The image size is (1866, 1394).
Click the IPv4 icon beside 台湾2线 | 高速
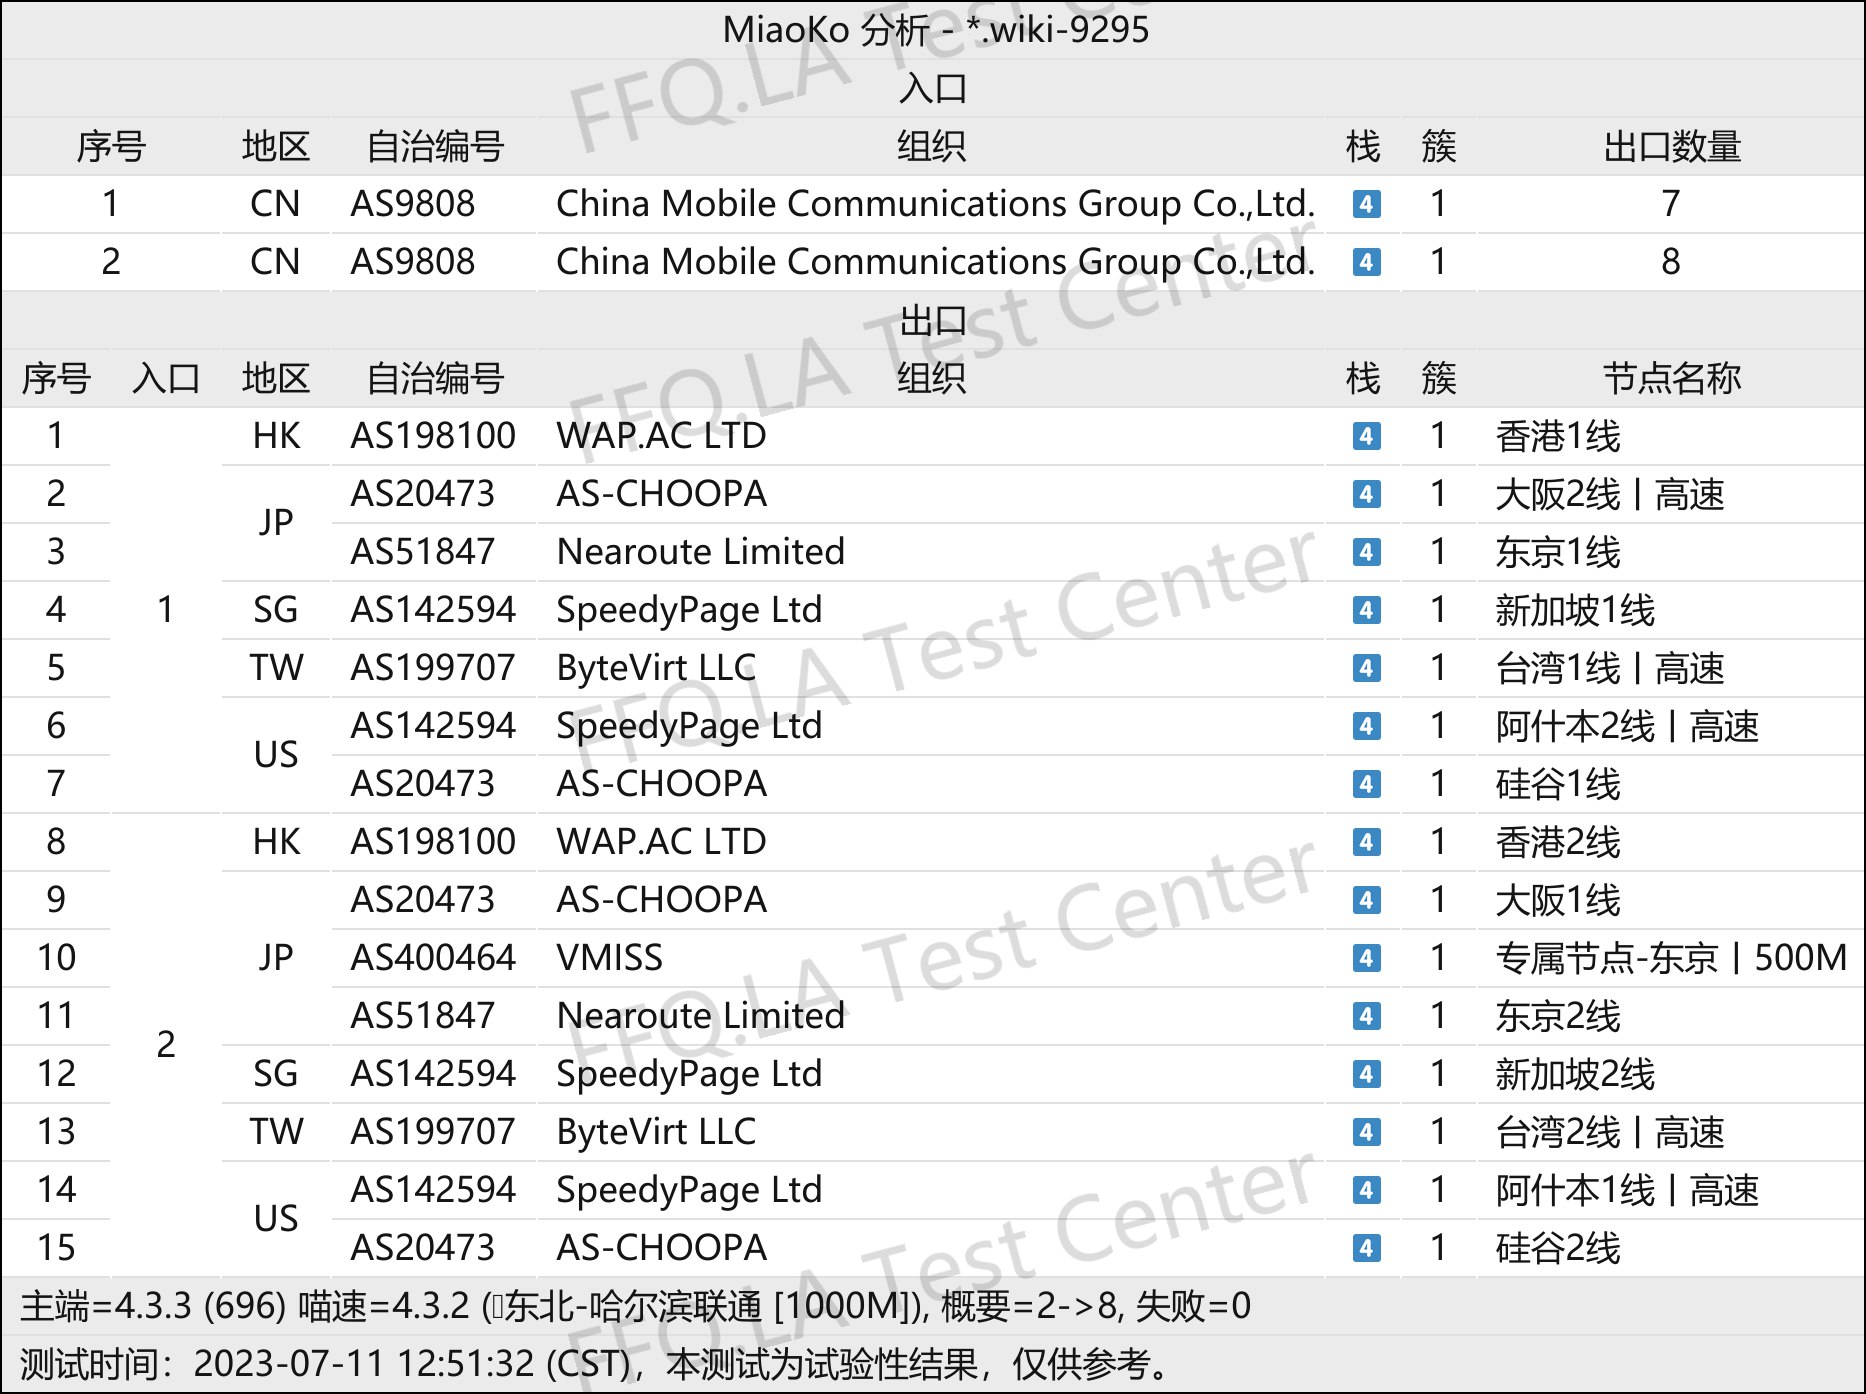(1366, 1132)
